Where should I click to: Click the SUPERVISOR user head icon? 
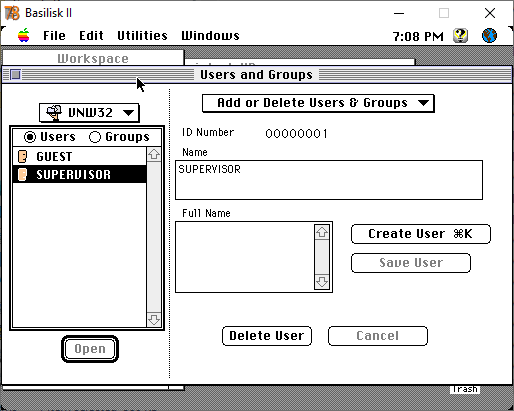pyautogui.click(x=22, y=174)
